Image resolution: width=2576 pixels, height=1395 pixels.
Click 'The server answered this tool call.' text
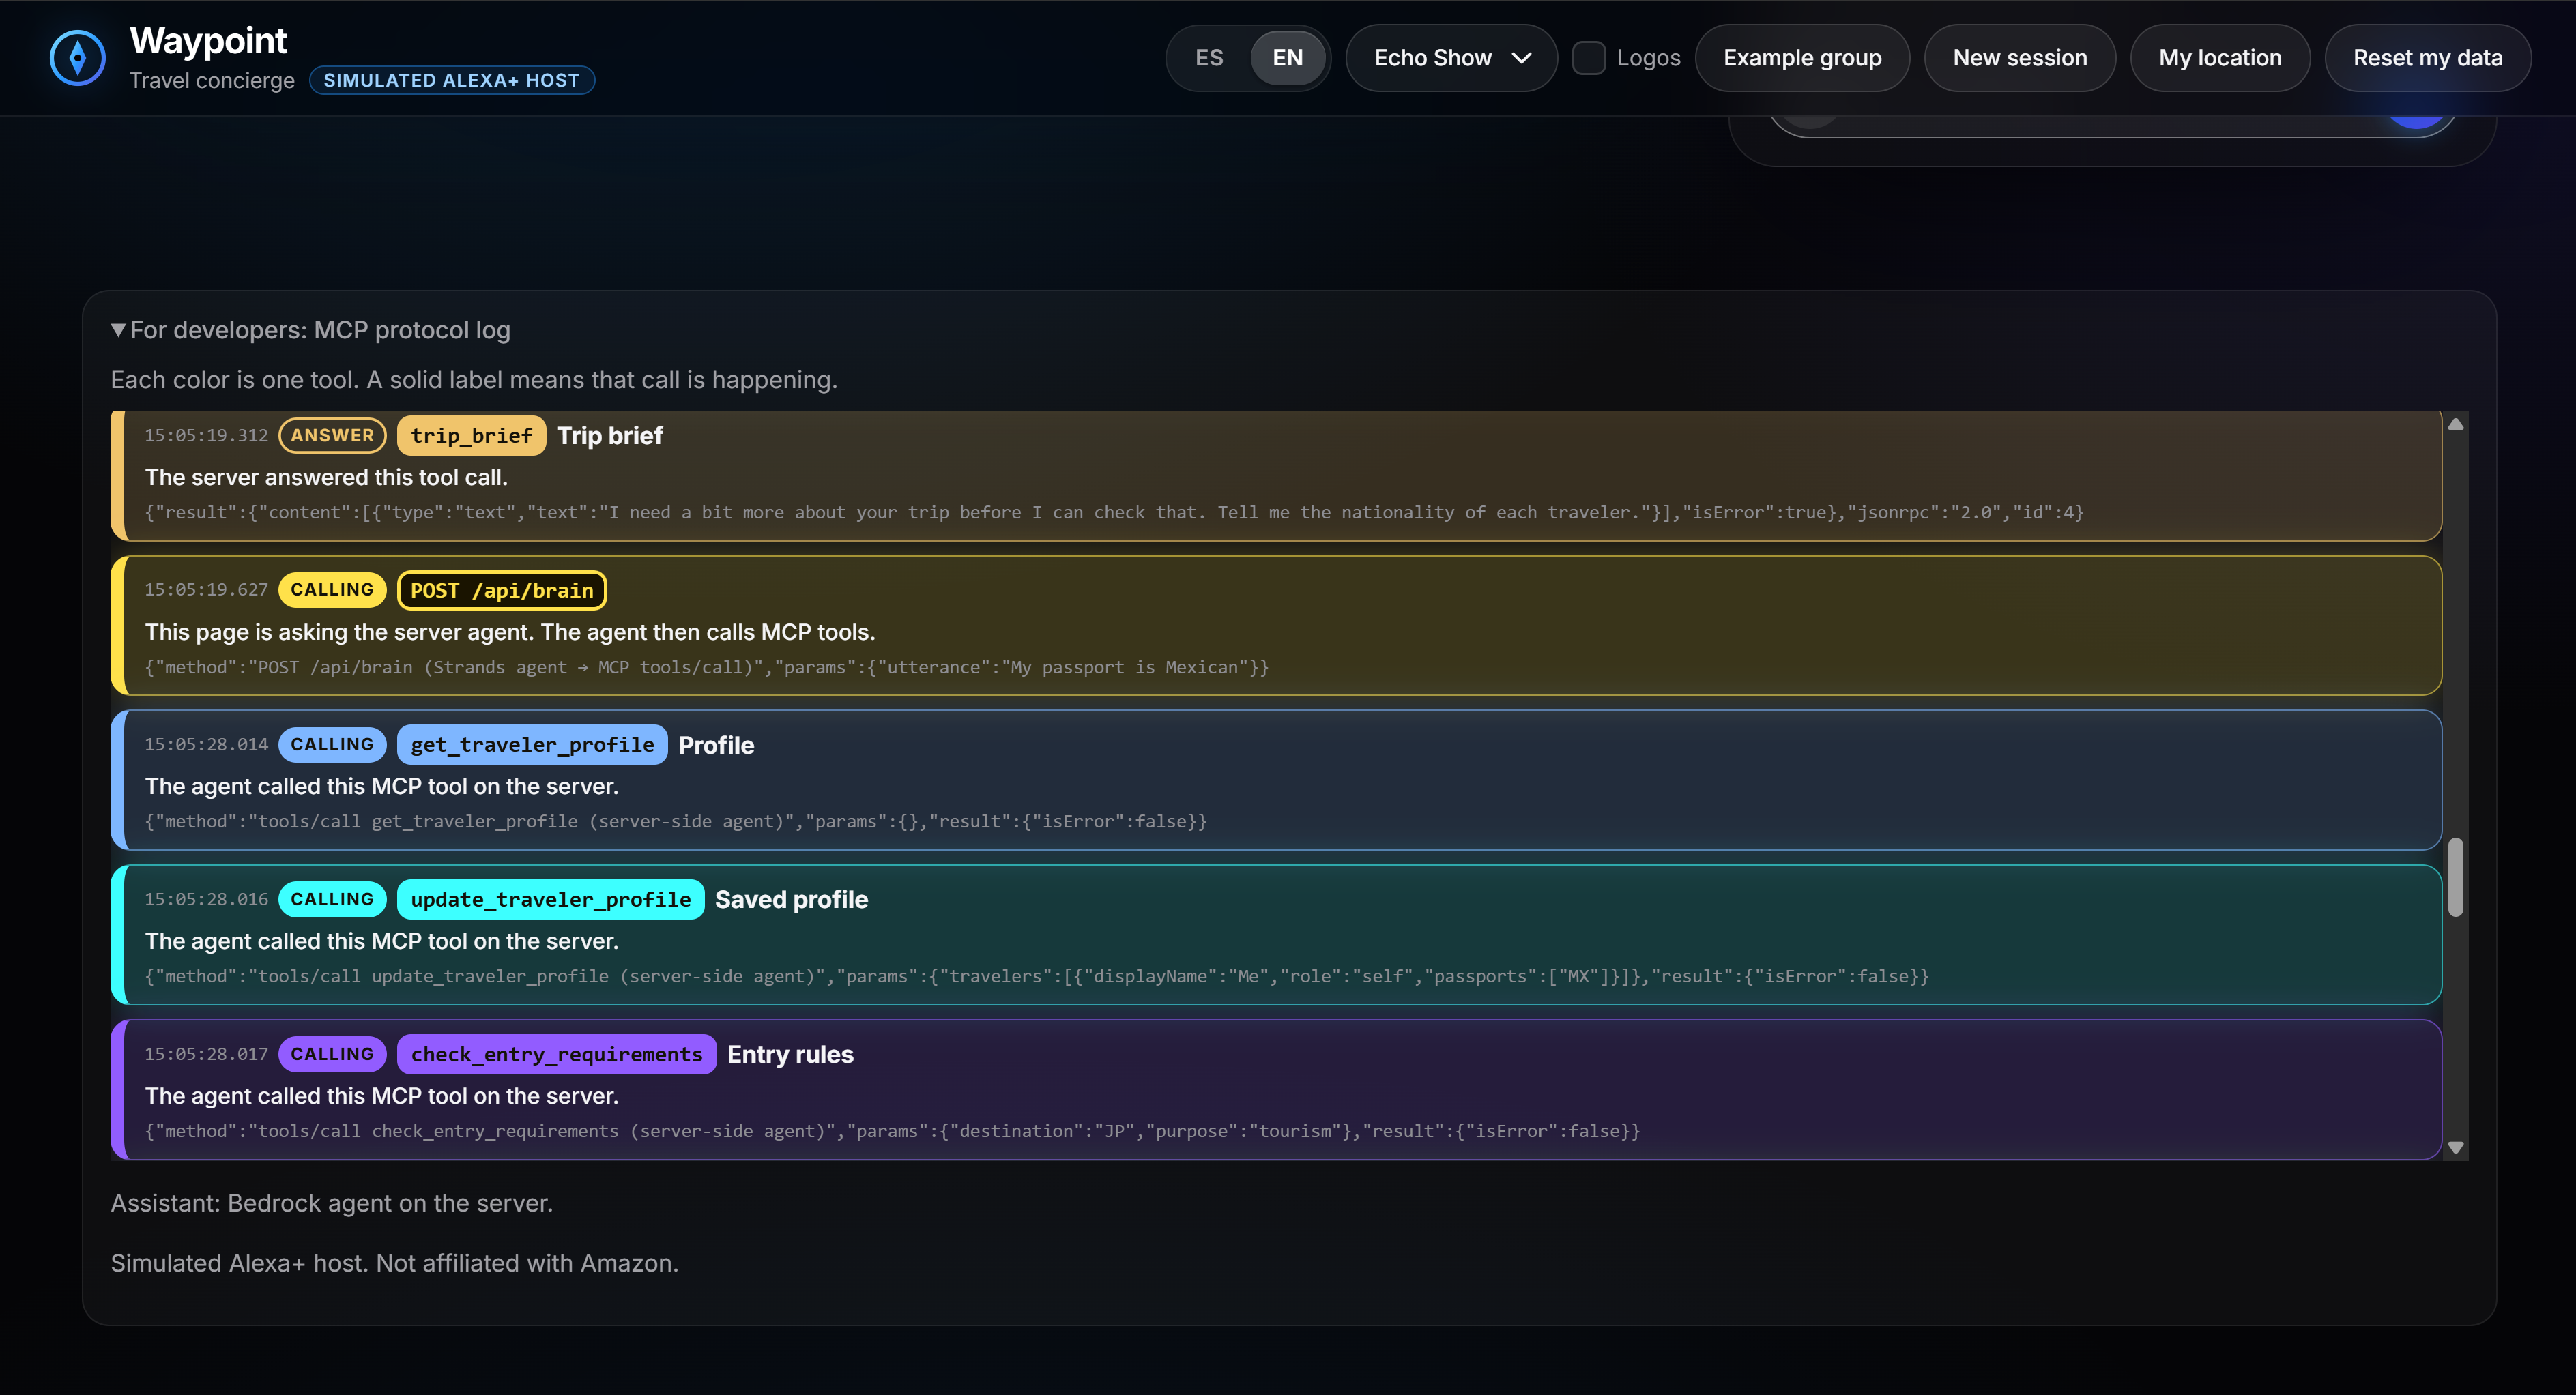(x=326, y=477)
